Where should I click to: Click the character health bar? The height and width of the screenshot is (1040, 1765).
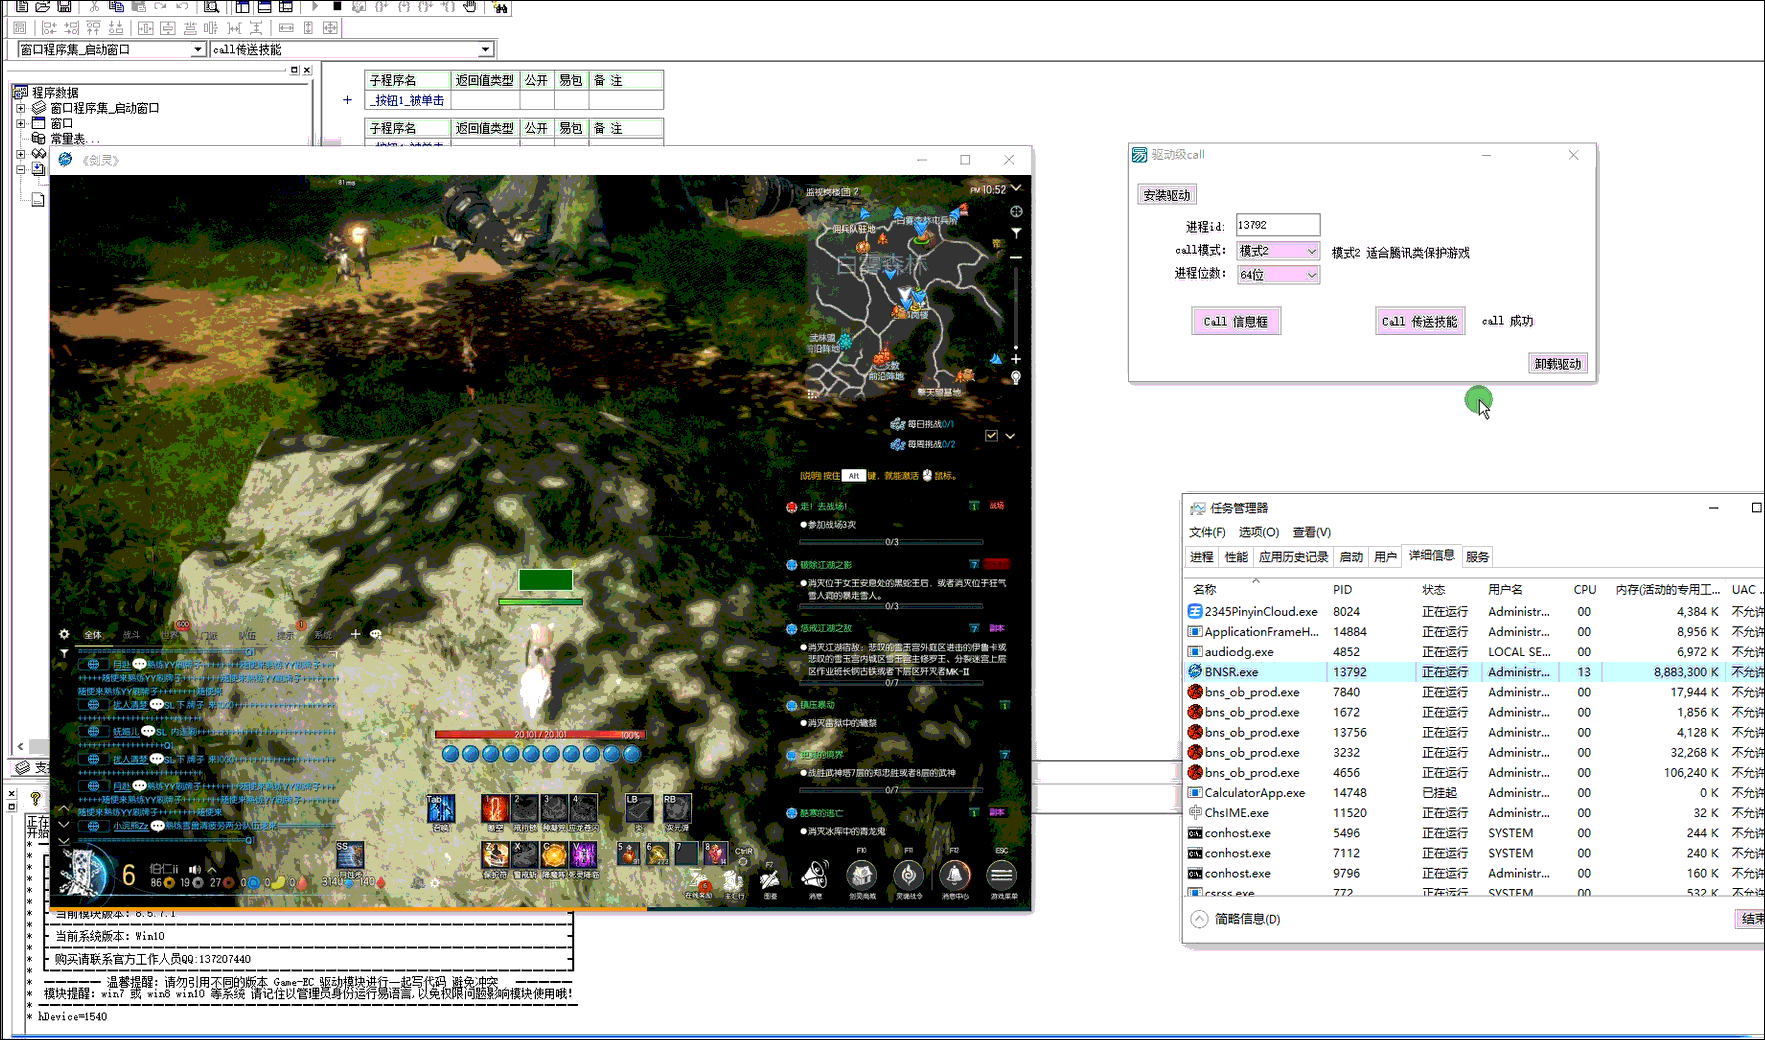(x=540, y=734)
